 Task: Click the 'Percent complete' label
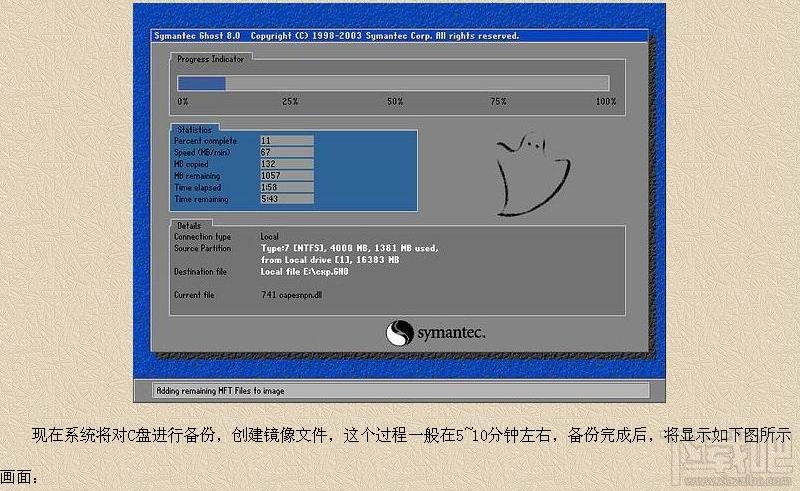(x=205, y=141)
